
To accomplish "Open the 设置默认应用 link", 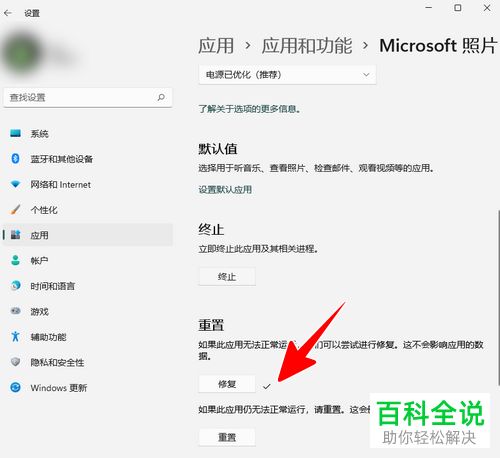I will click(x=225, y=190).
